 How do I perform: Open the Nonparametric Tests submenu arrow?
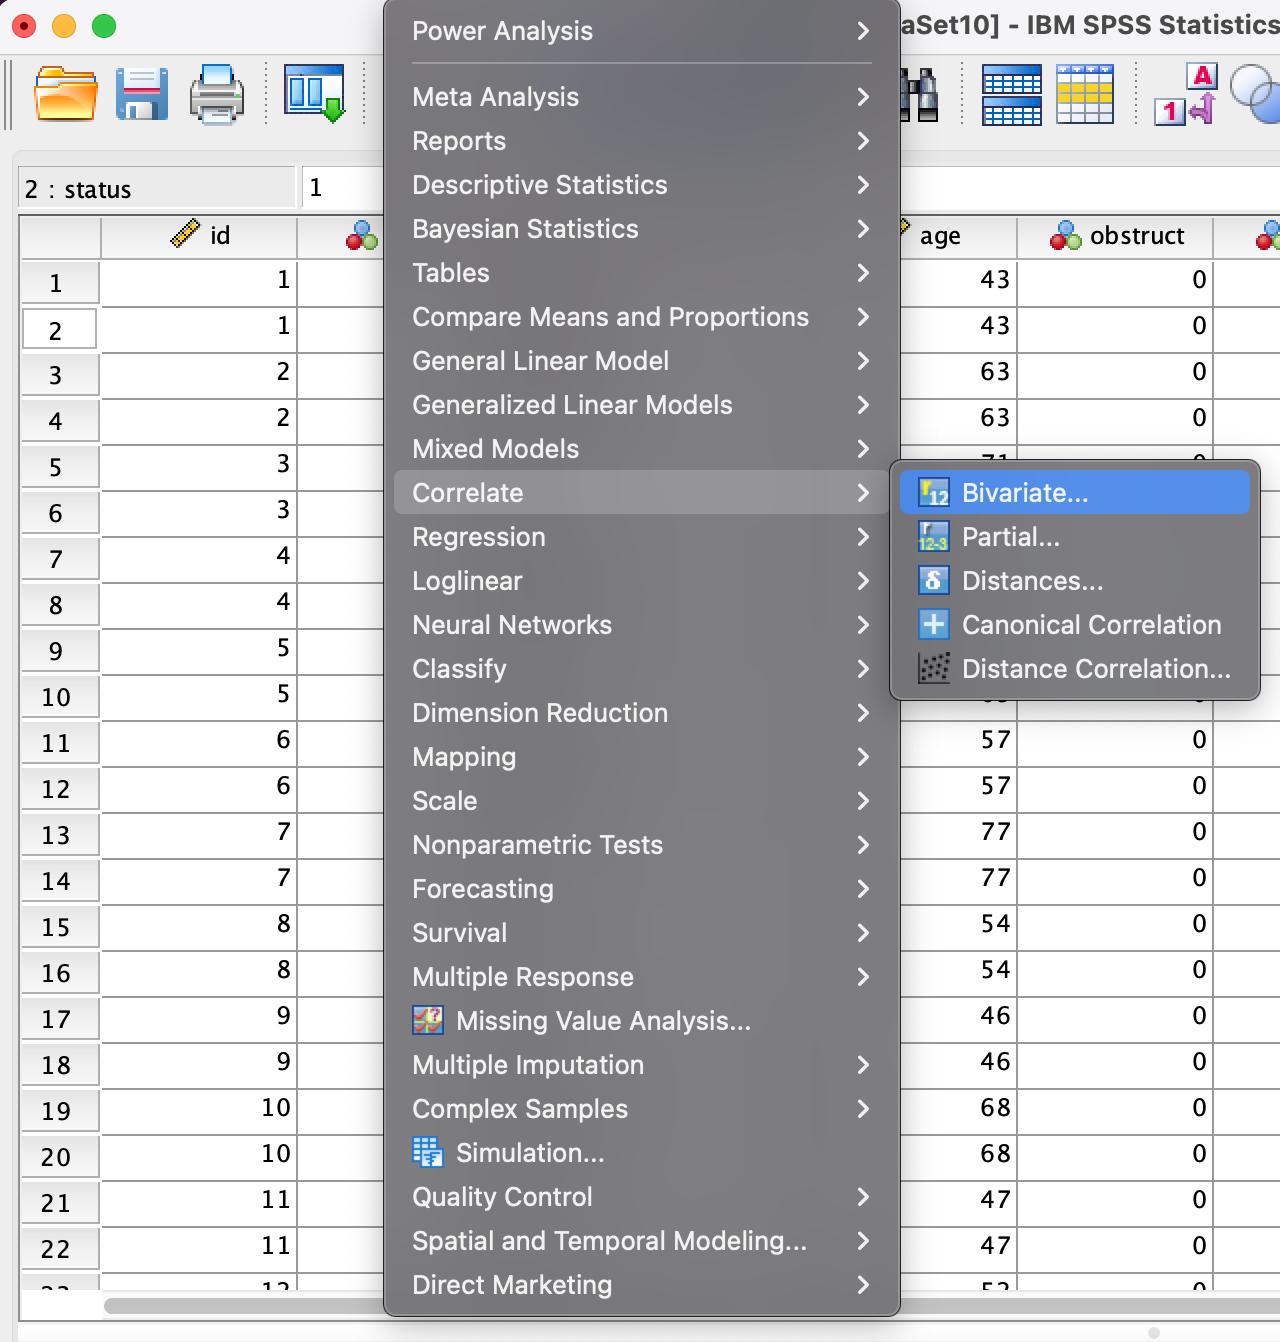[863, 845]
